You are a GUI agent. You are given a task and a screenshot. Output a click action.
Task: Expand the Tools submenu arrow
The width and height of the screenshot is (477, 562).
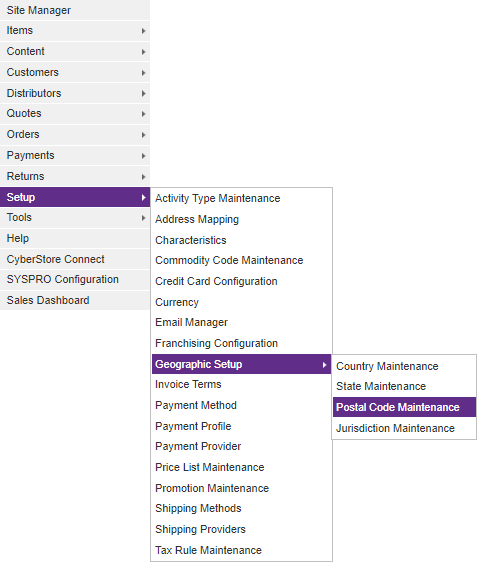(x=143, y=218)
